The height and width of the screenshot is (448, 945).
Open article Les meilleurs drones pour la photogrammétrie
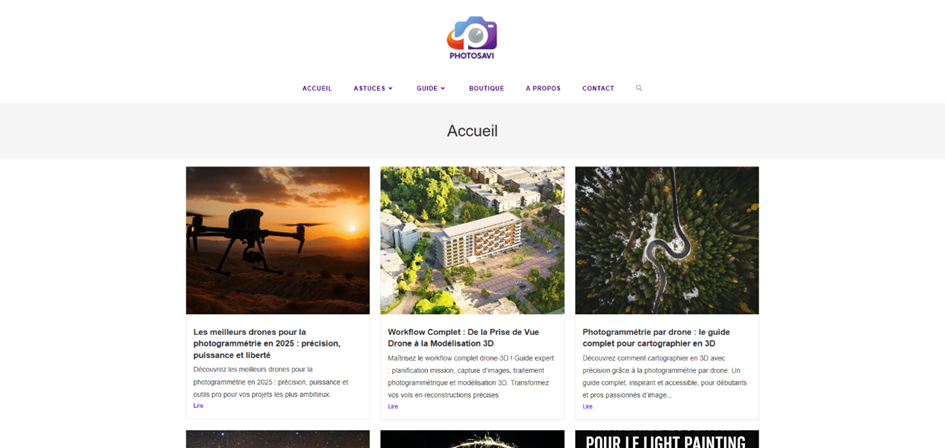(267, 344)
